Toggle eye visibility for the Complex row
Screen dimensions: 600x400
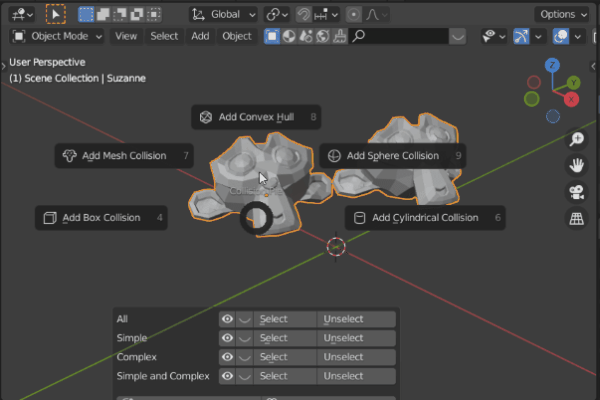coord(227,357)
